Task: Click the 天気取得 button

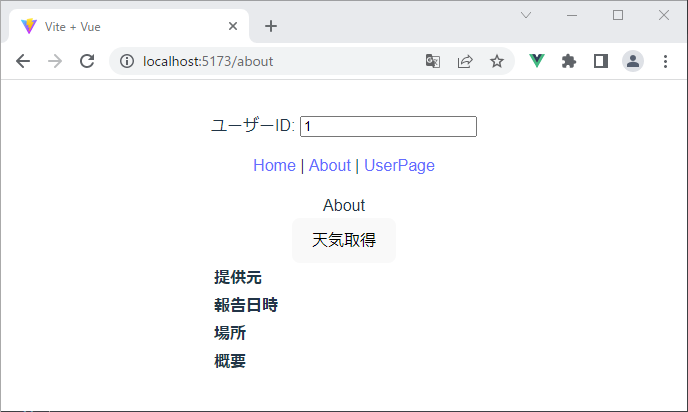Action: (x=344, y=240)
